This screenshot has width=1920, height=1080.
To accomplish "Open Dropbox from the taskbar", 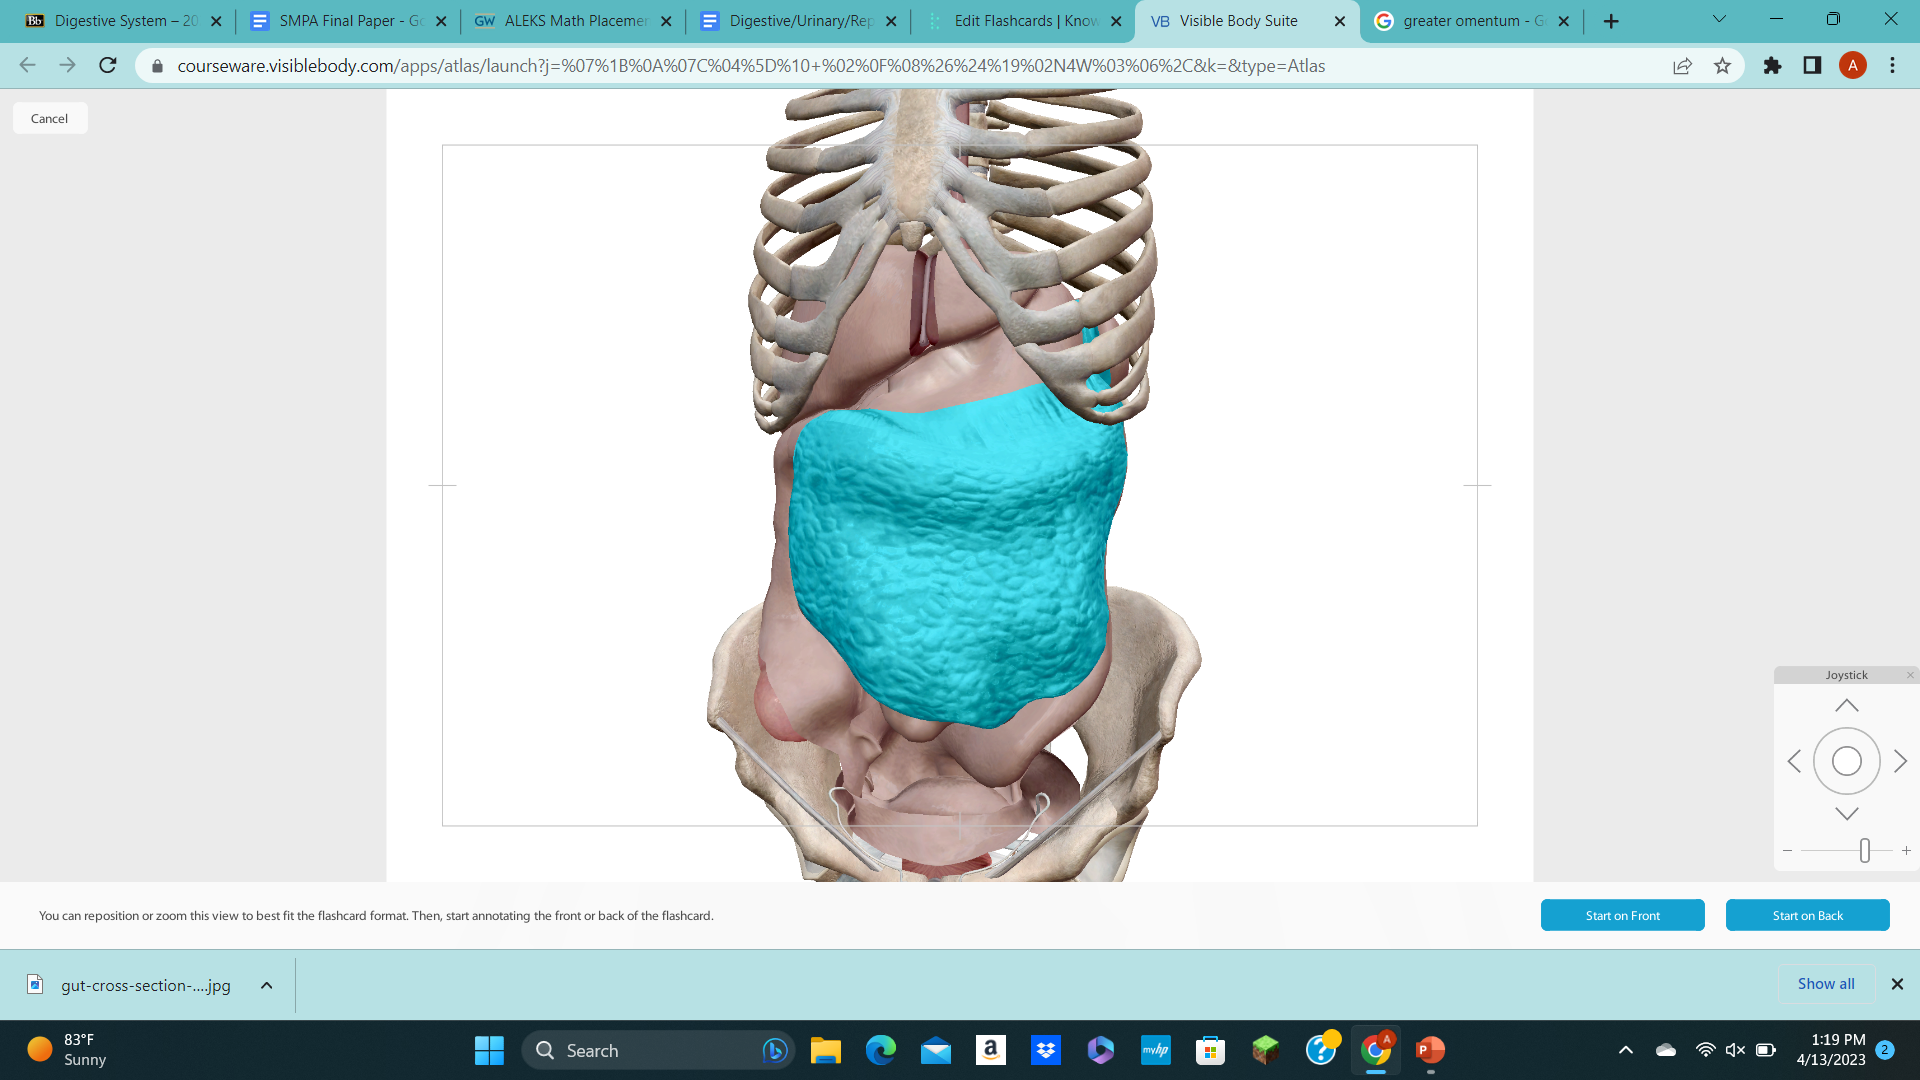I will click(x=1046, y=1051).
